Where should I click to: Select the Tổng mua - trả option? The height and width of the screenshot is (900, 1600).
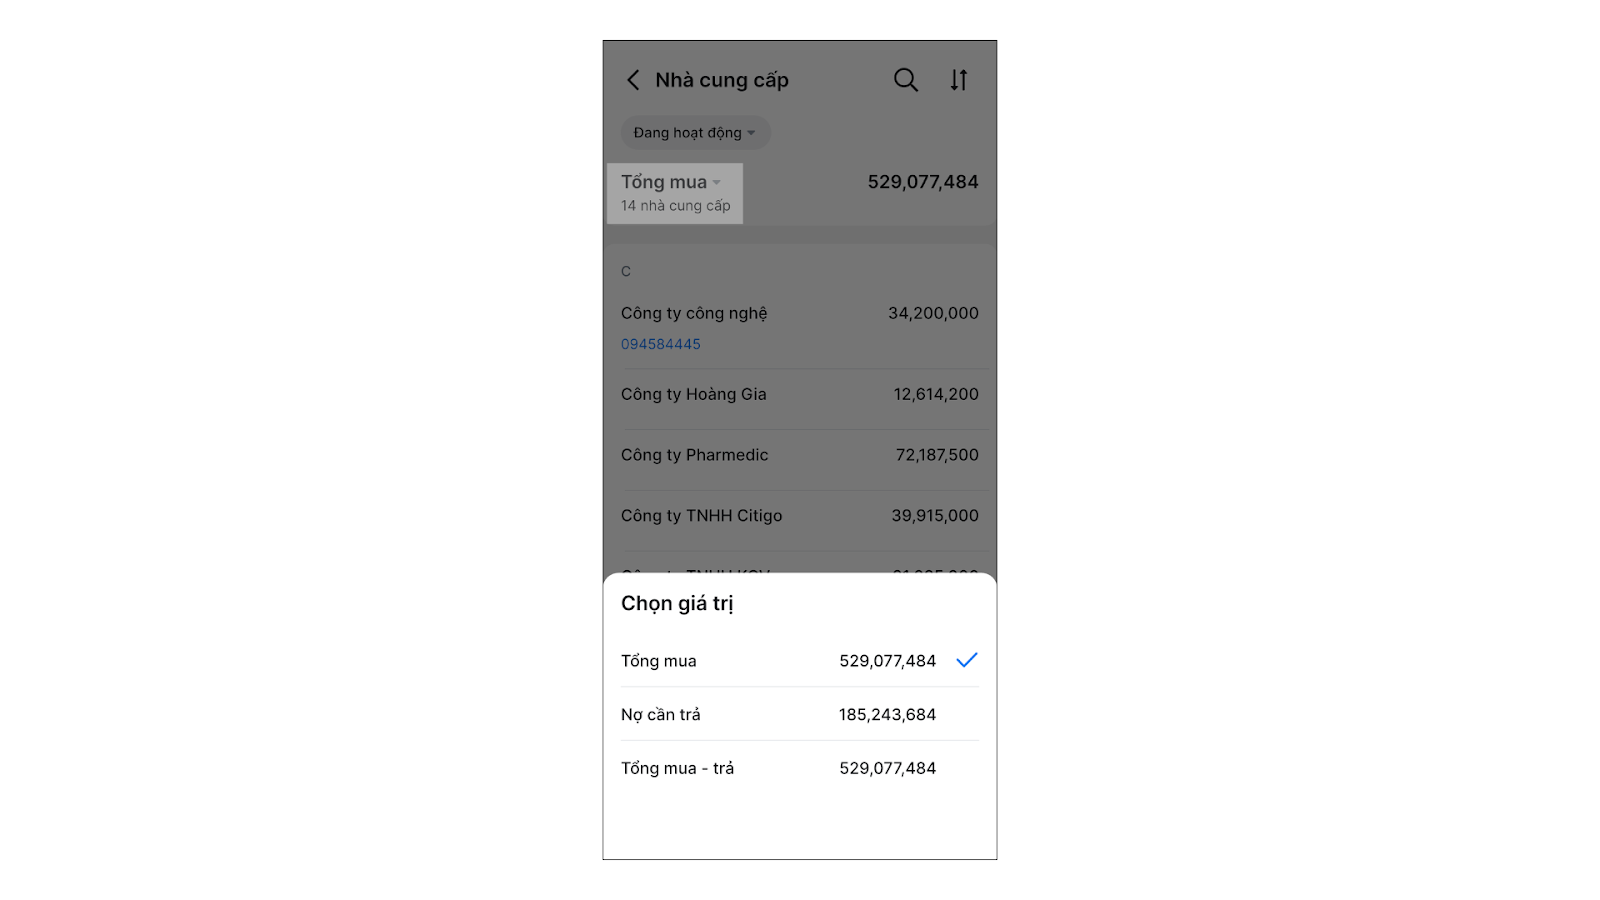(x=800, y=768)
